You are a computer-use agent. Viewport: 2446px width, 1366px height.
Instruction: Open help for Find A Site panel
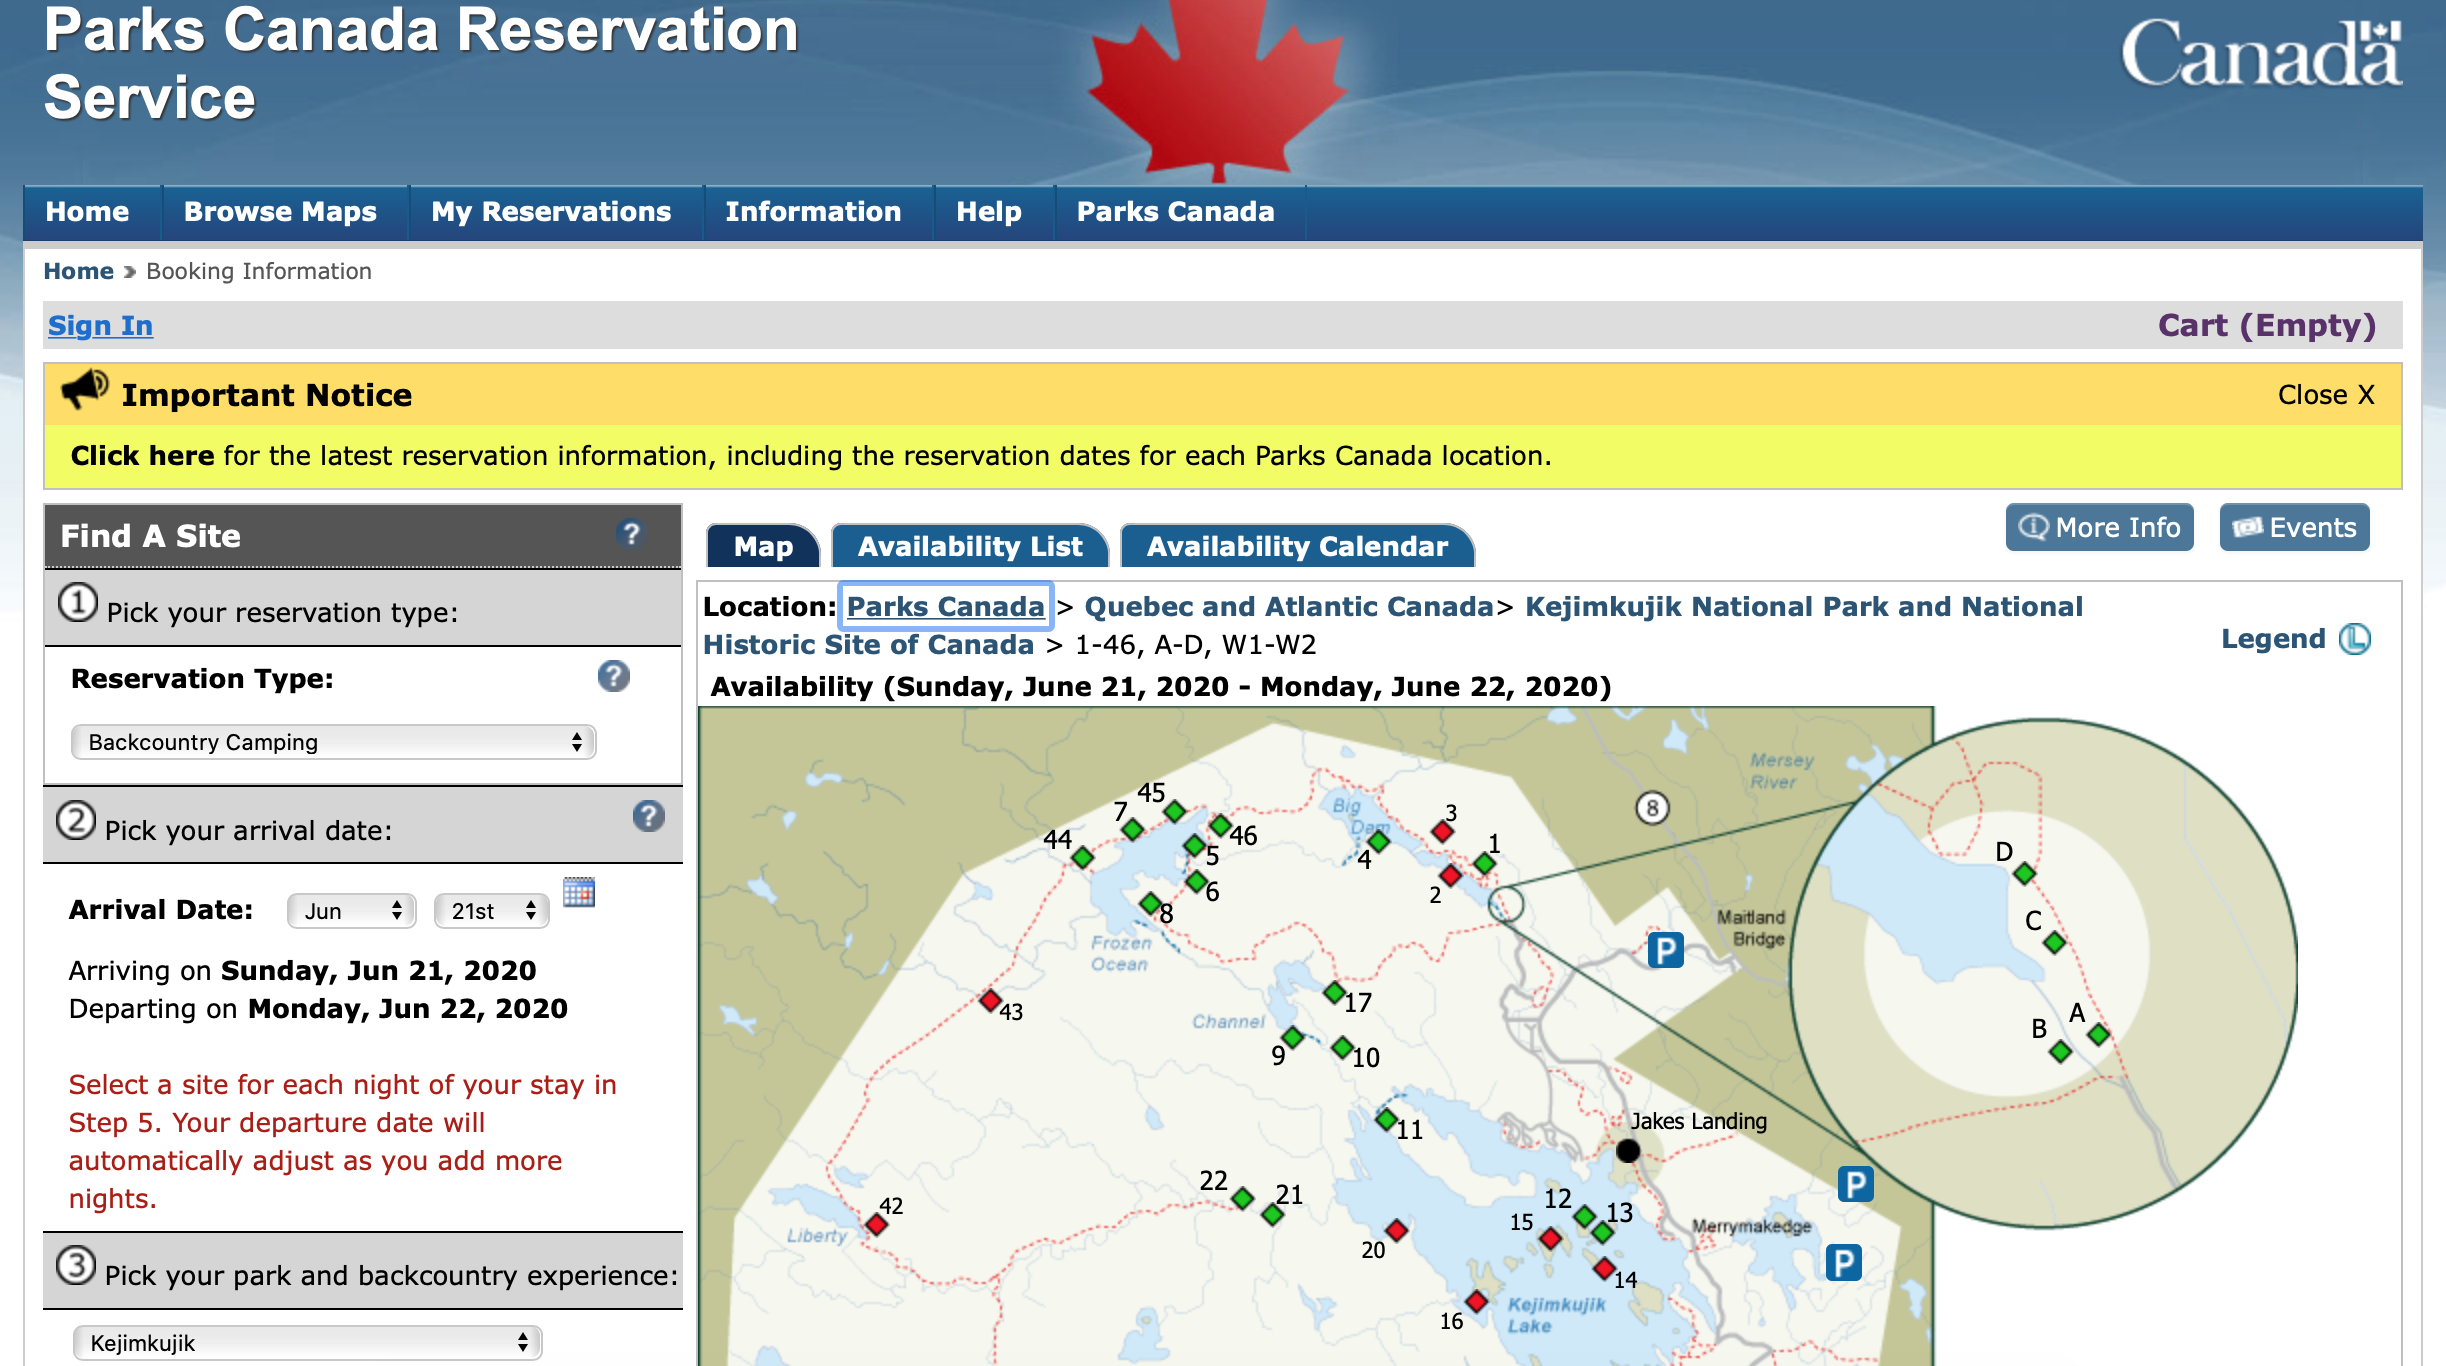point(630,534)
